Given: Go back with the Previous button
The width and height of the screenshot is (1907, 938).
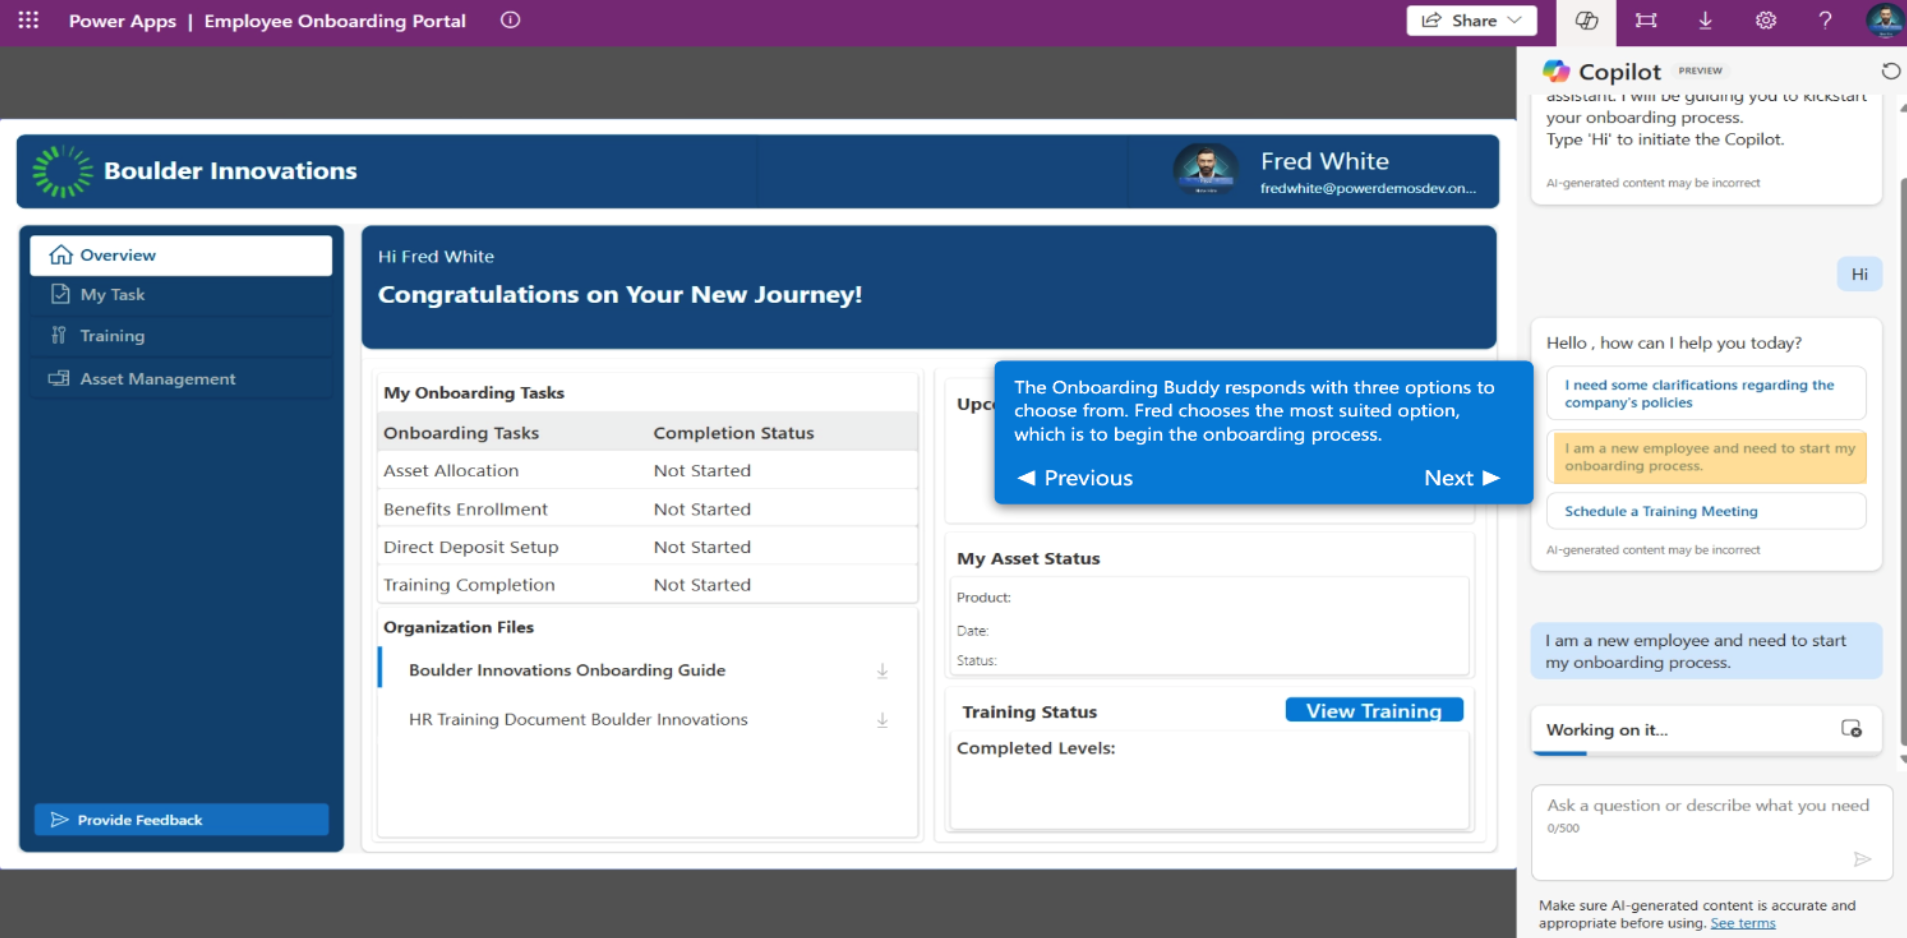Looking at the screenshot, I should 1075,478.
